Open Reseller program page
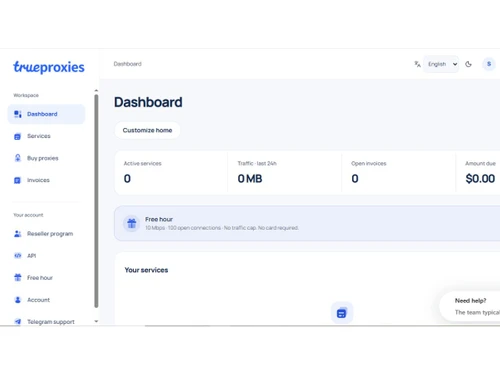The image size is (500, 375). tap(46, 234)
